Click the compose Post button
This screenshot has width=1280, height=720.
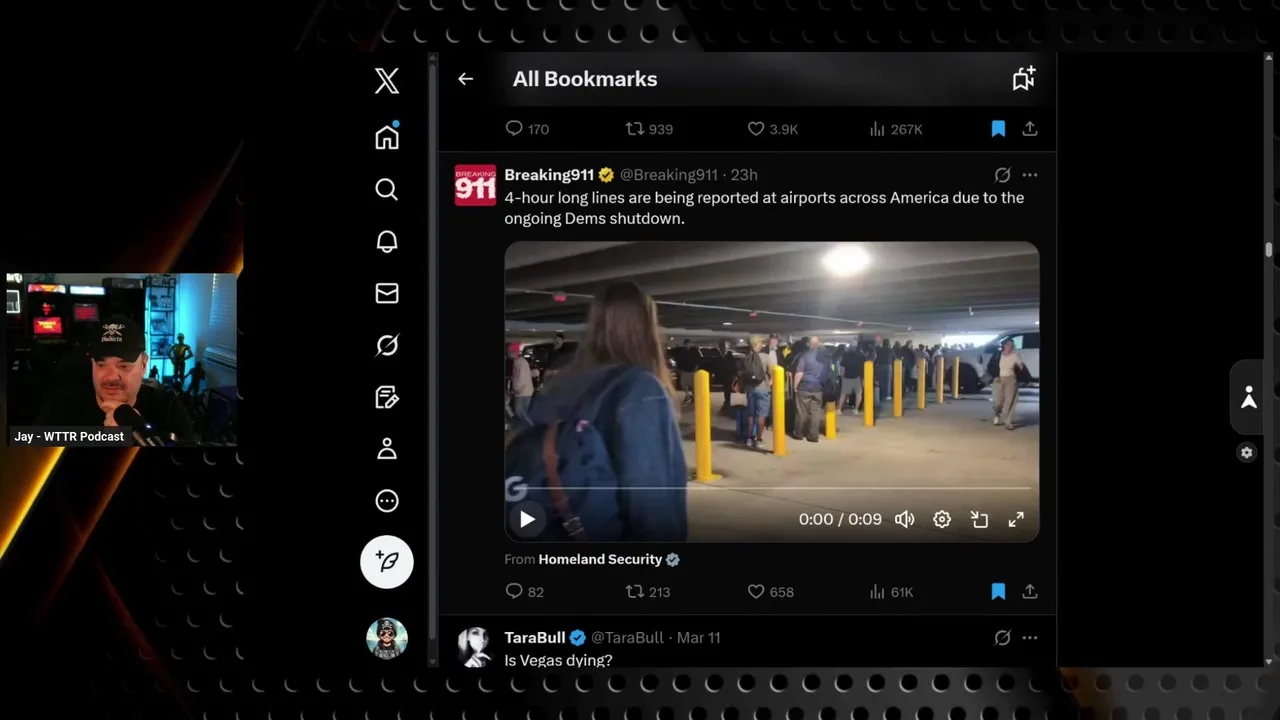387,561
